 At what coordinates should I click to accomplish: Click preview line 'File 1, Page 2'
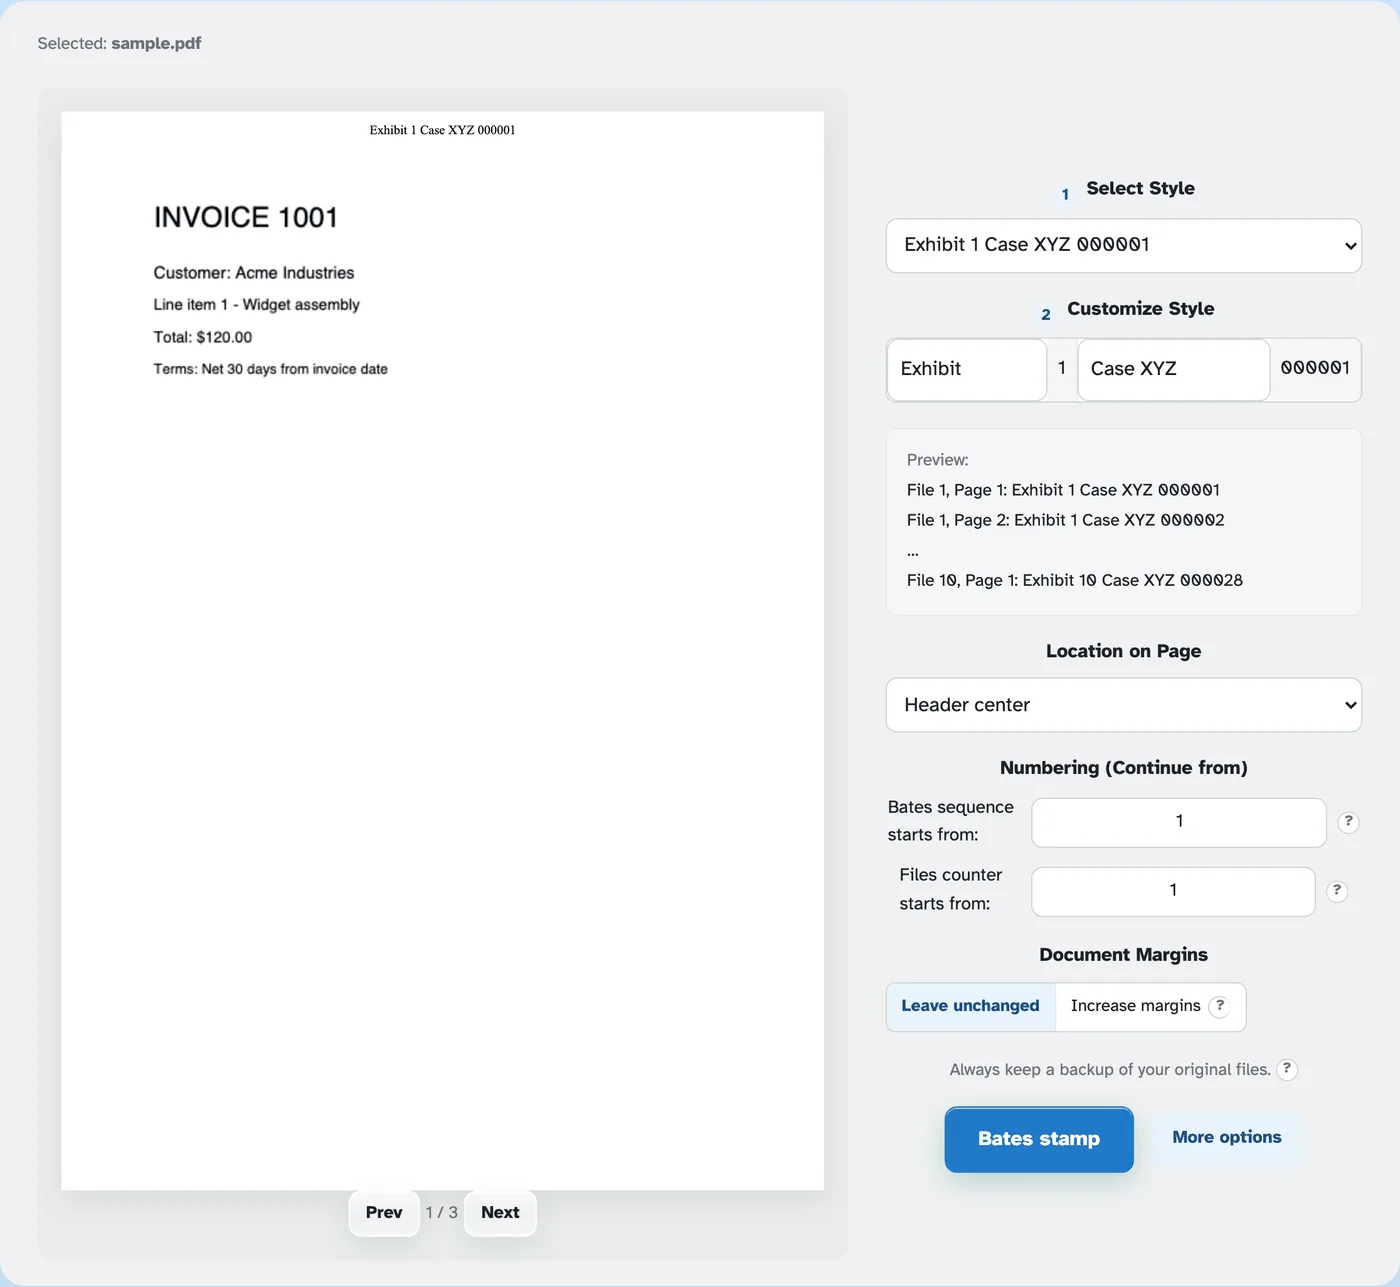click(1066, 520)
